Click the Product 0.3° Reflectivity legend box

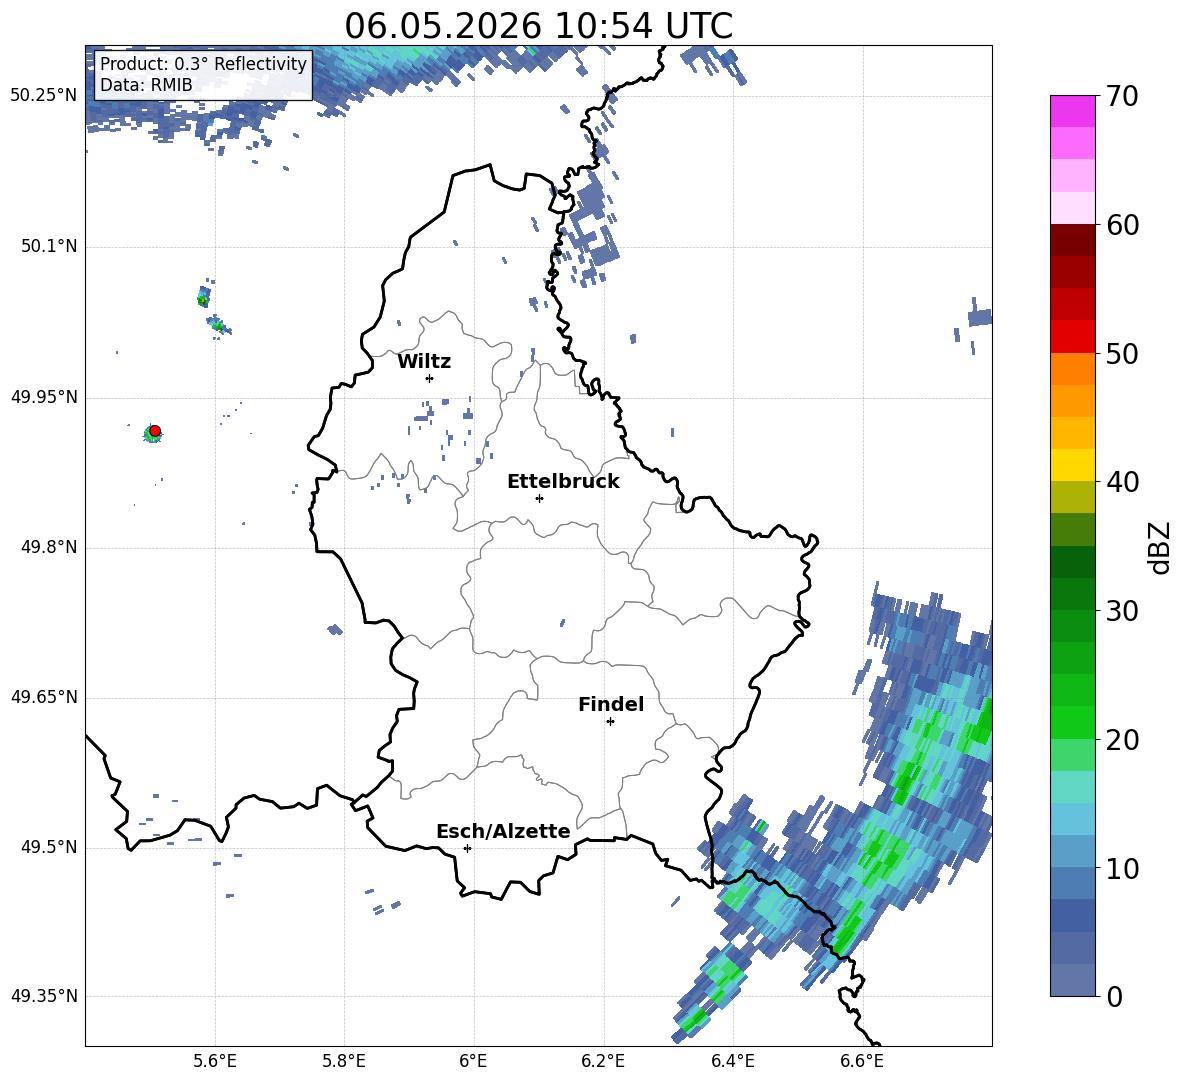(203, 74)
